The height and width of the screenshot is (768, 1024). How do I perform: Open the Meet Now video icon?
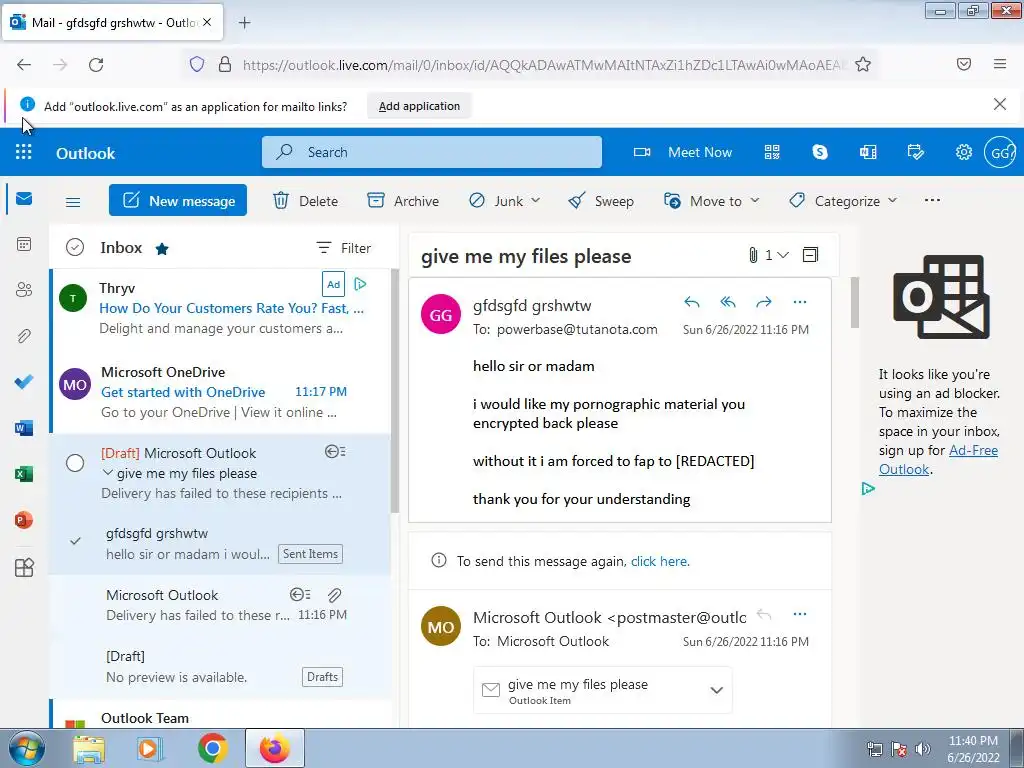(x=641, y=152)
